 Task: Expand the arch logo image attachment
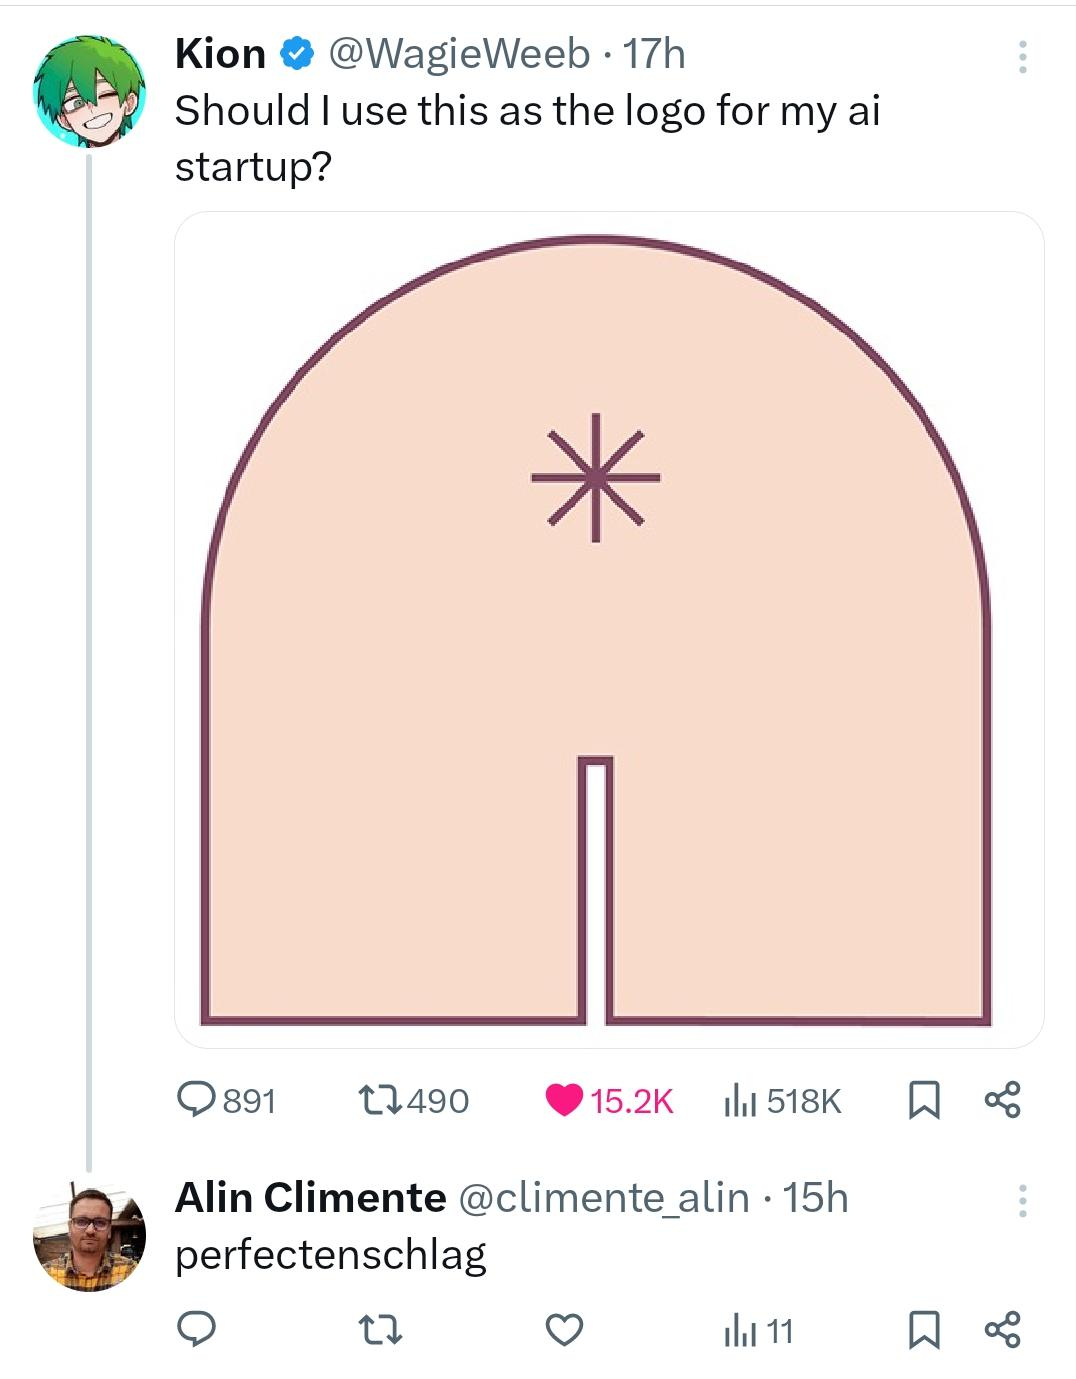coord(608,630)
